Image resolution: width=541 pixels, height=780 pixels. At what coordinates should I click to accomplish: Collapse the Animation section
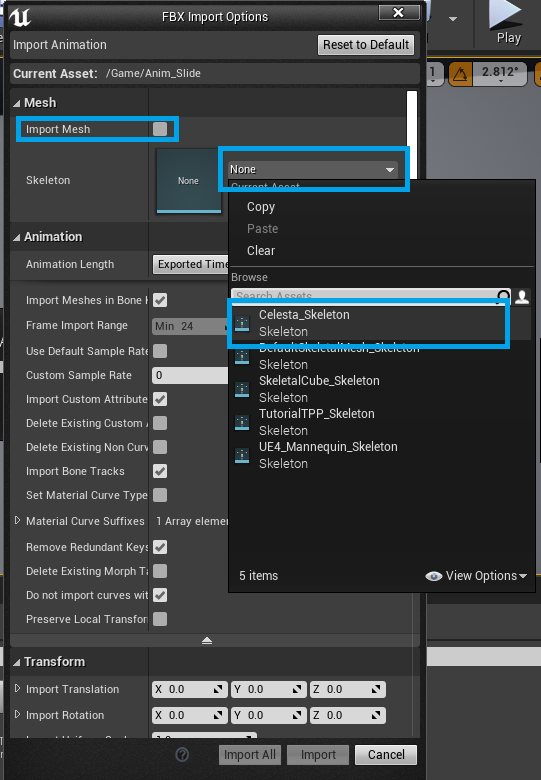(x=17, y=237)
